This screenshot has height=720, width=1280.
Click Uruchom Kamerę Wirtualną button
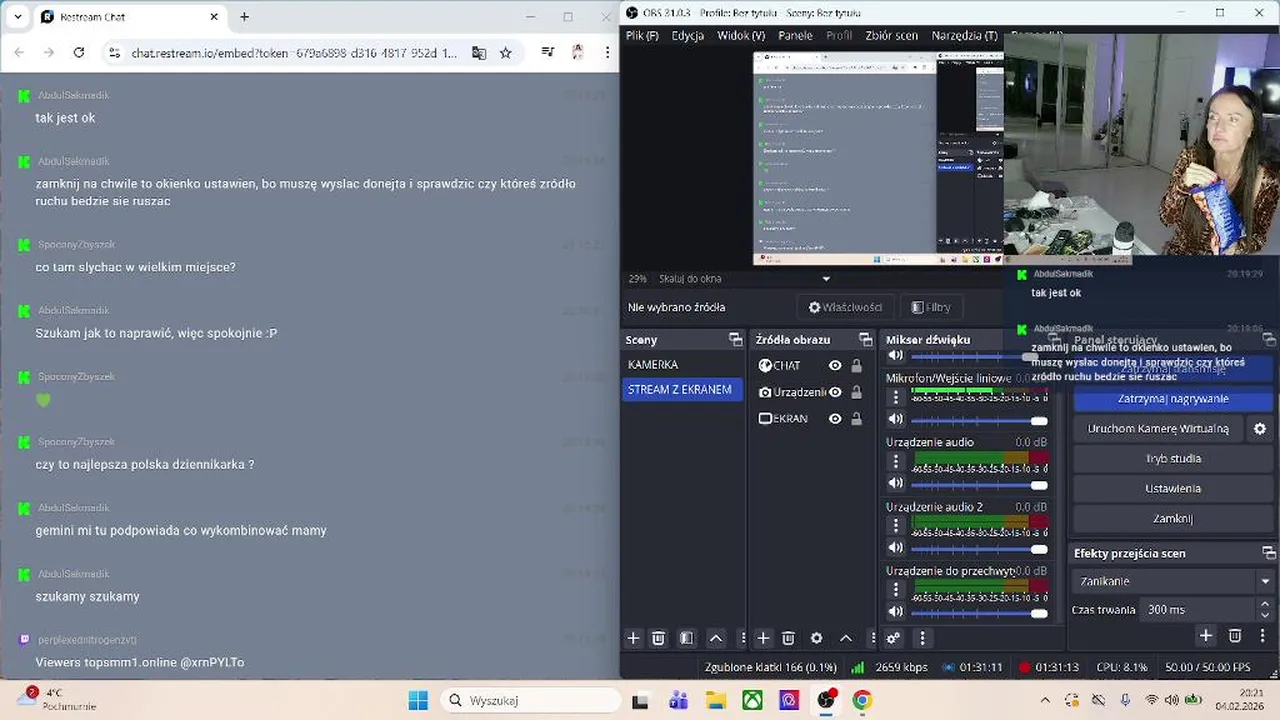pos(1158,428)
